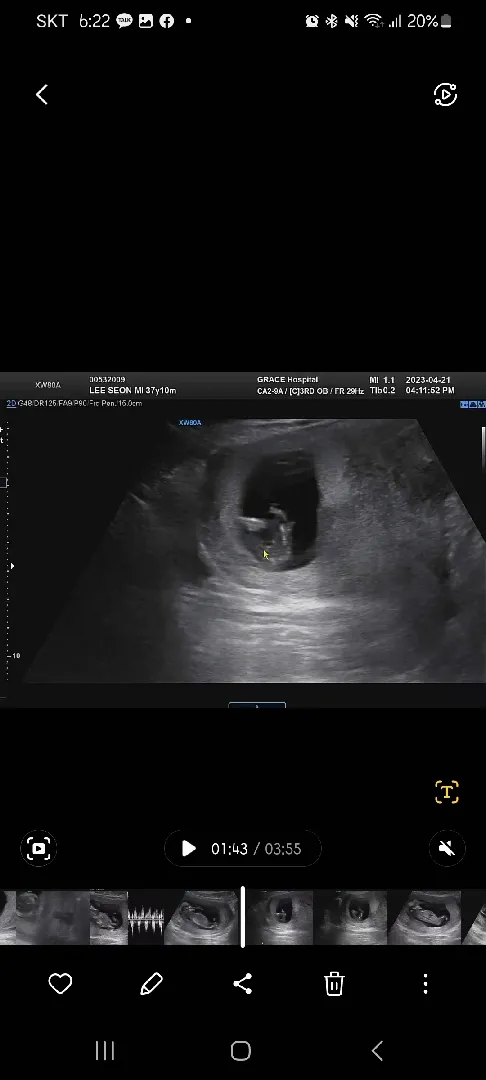
Task: Tap the yellow text extraction icon
Action: (x=447, y=792)
